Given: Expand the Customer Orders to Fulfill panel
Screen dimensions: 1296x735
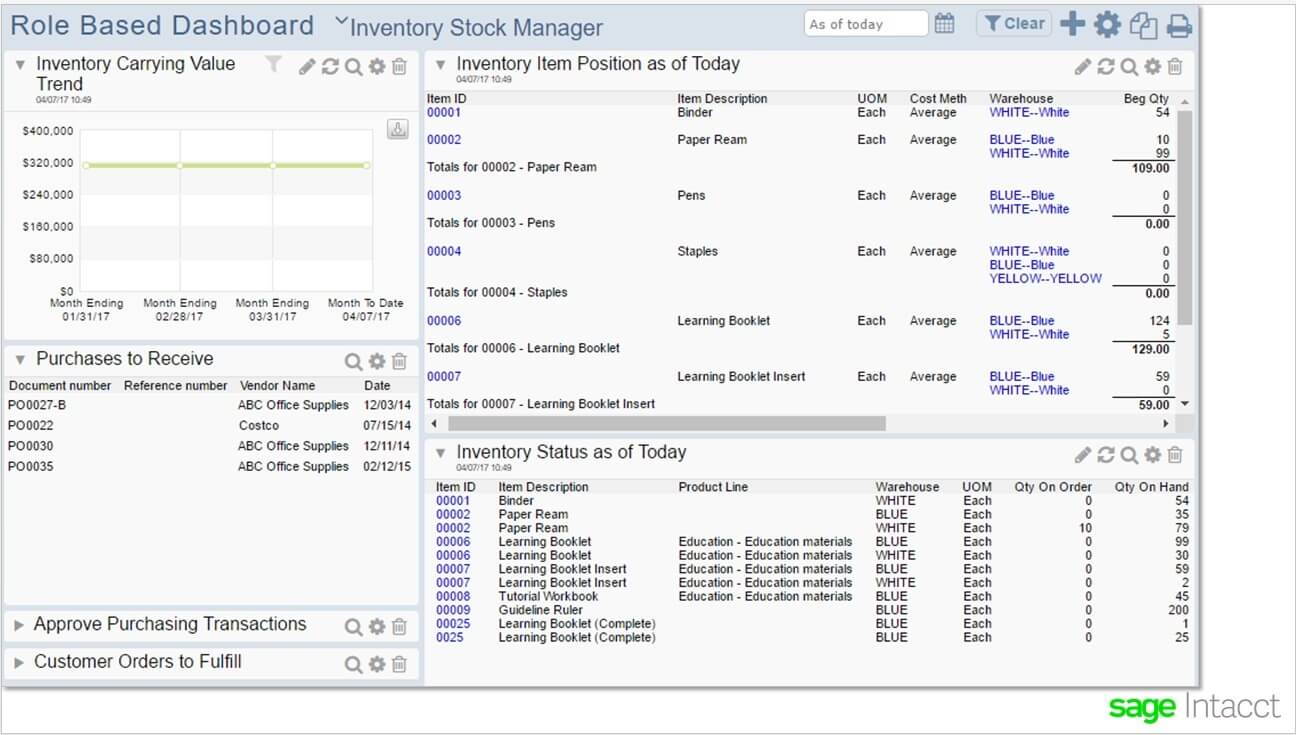Looking at the screenshot, I should pos(19,662).
